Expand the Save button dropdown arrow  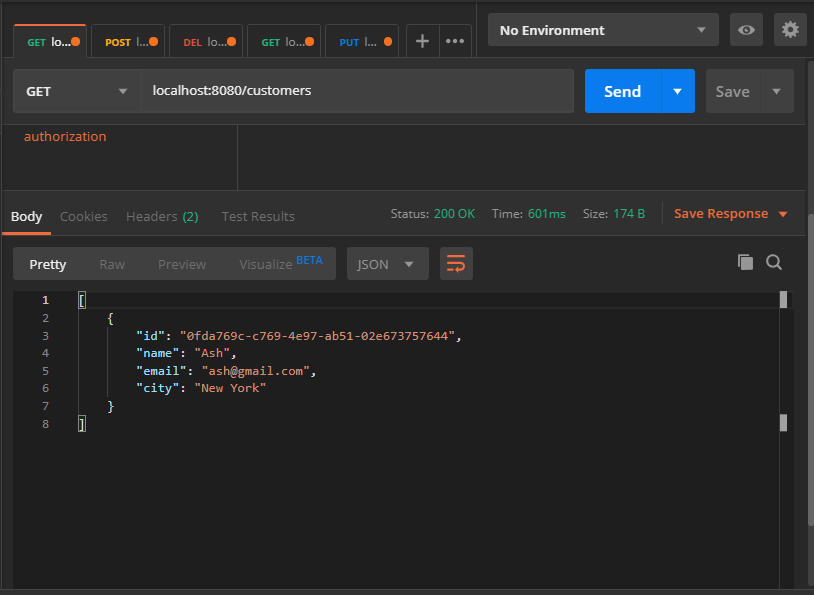tap(777, 91)
